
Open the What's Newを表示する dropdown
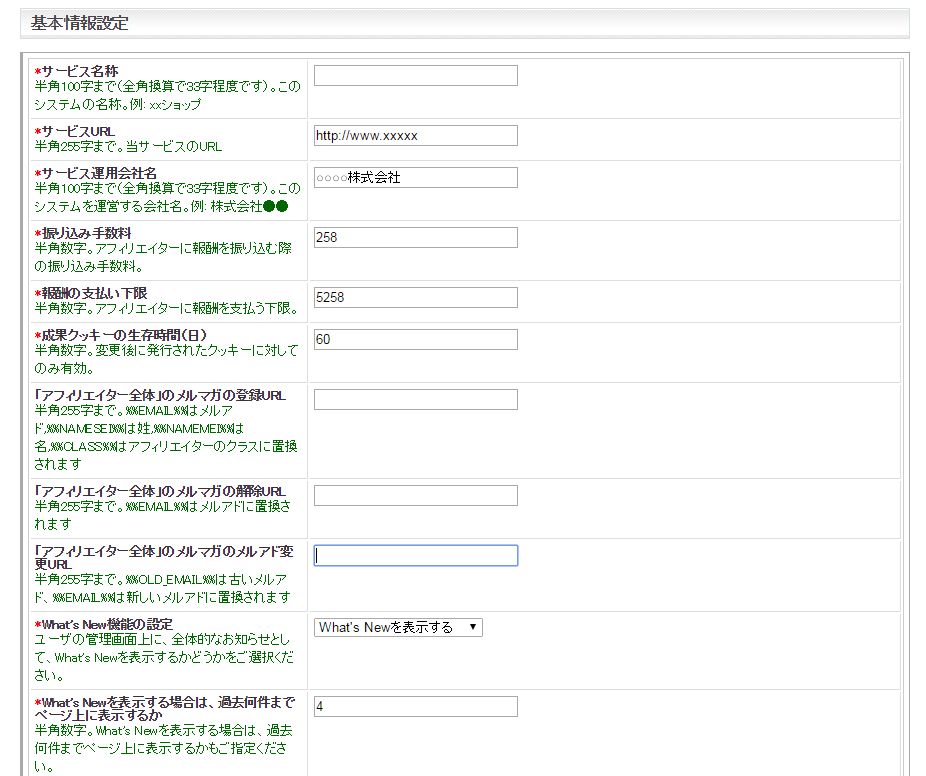tap(398, 627)
